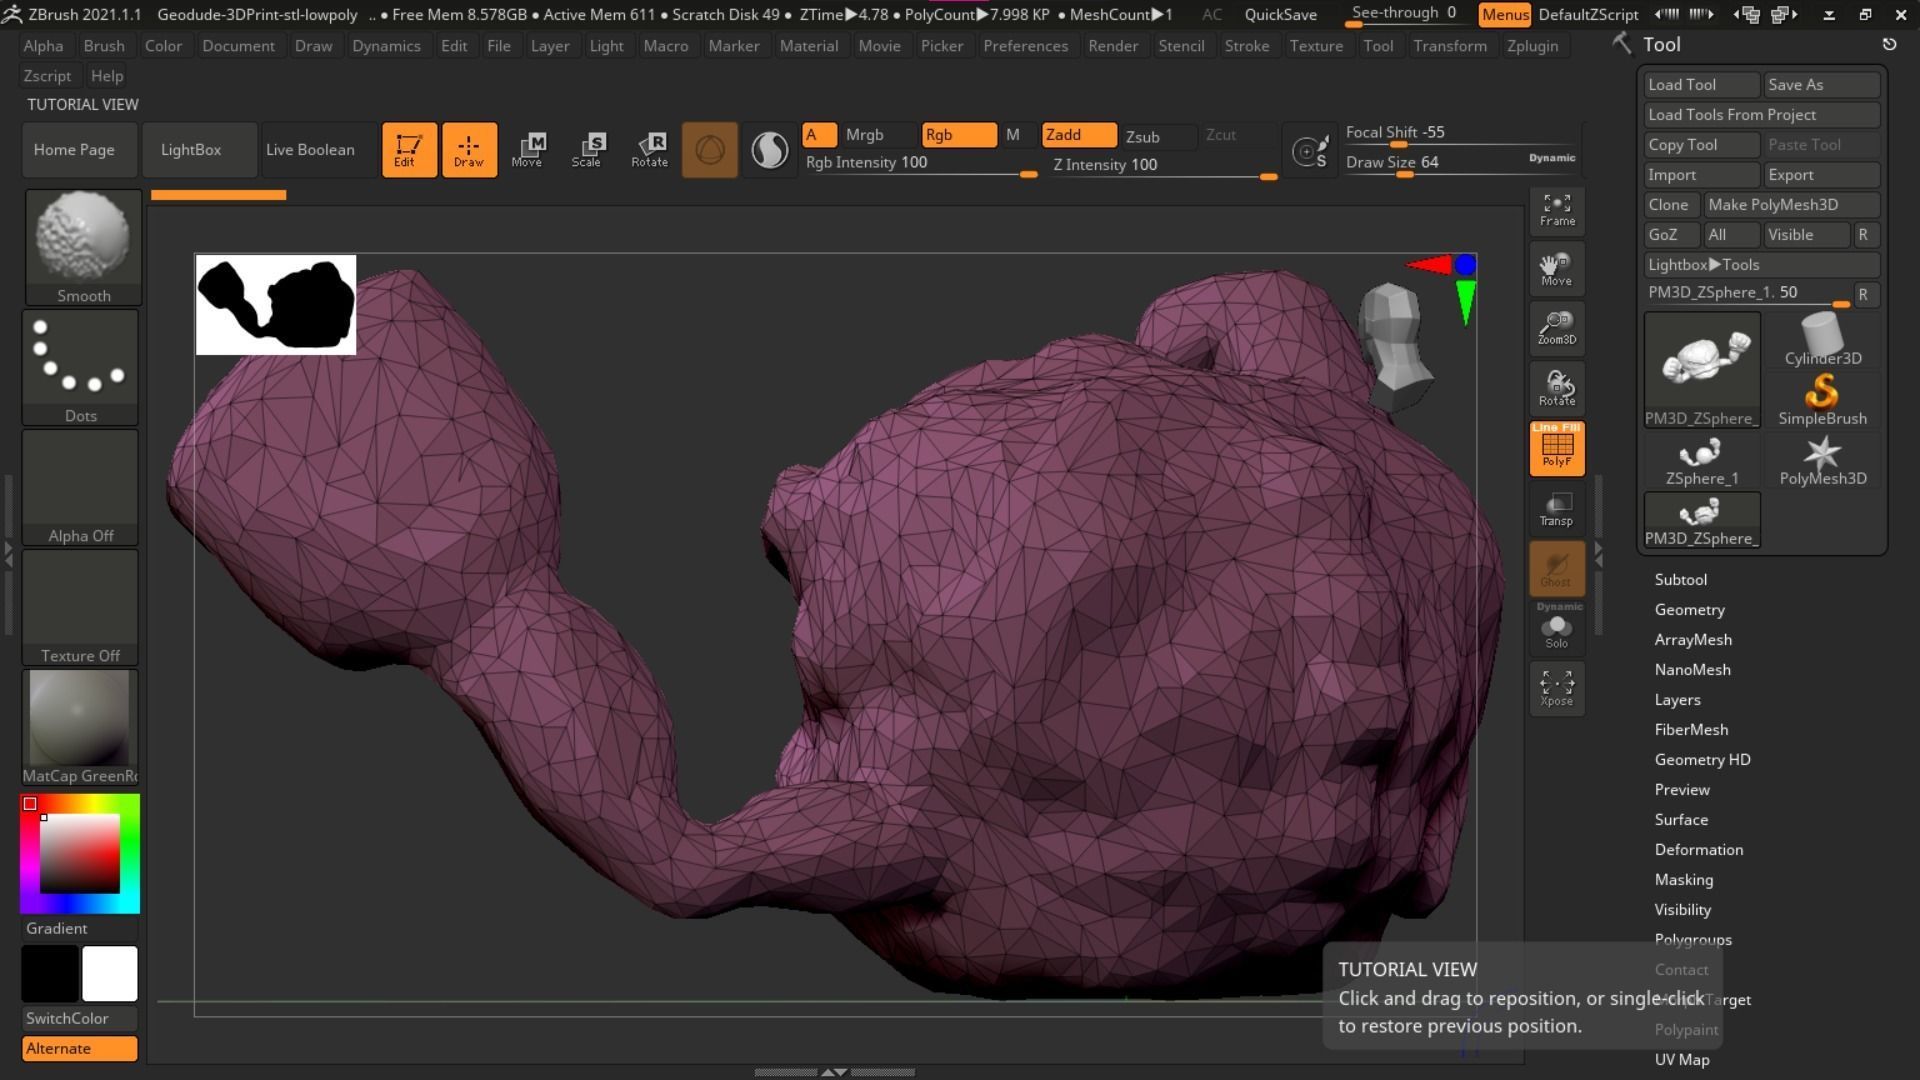
Task: Click the Frame view icon
Action: [x=1557, y=210]
